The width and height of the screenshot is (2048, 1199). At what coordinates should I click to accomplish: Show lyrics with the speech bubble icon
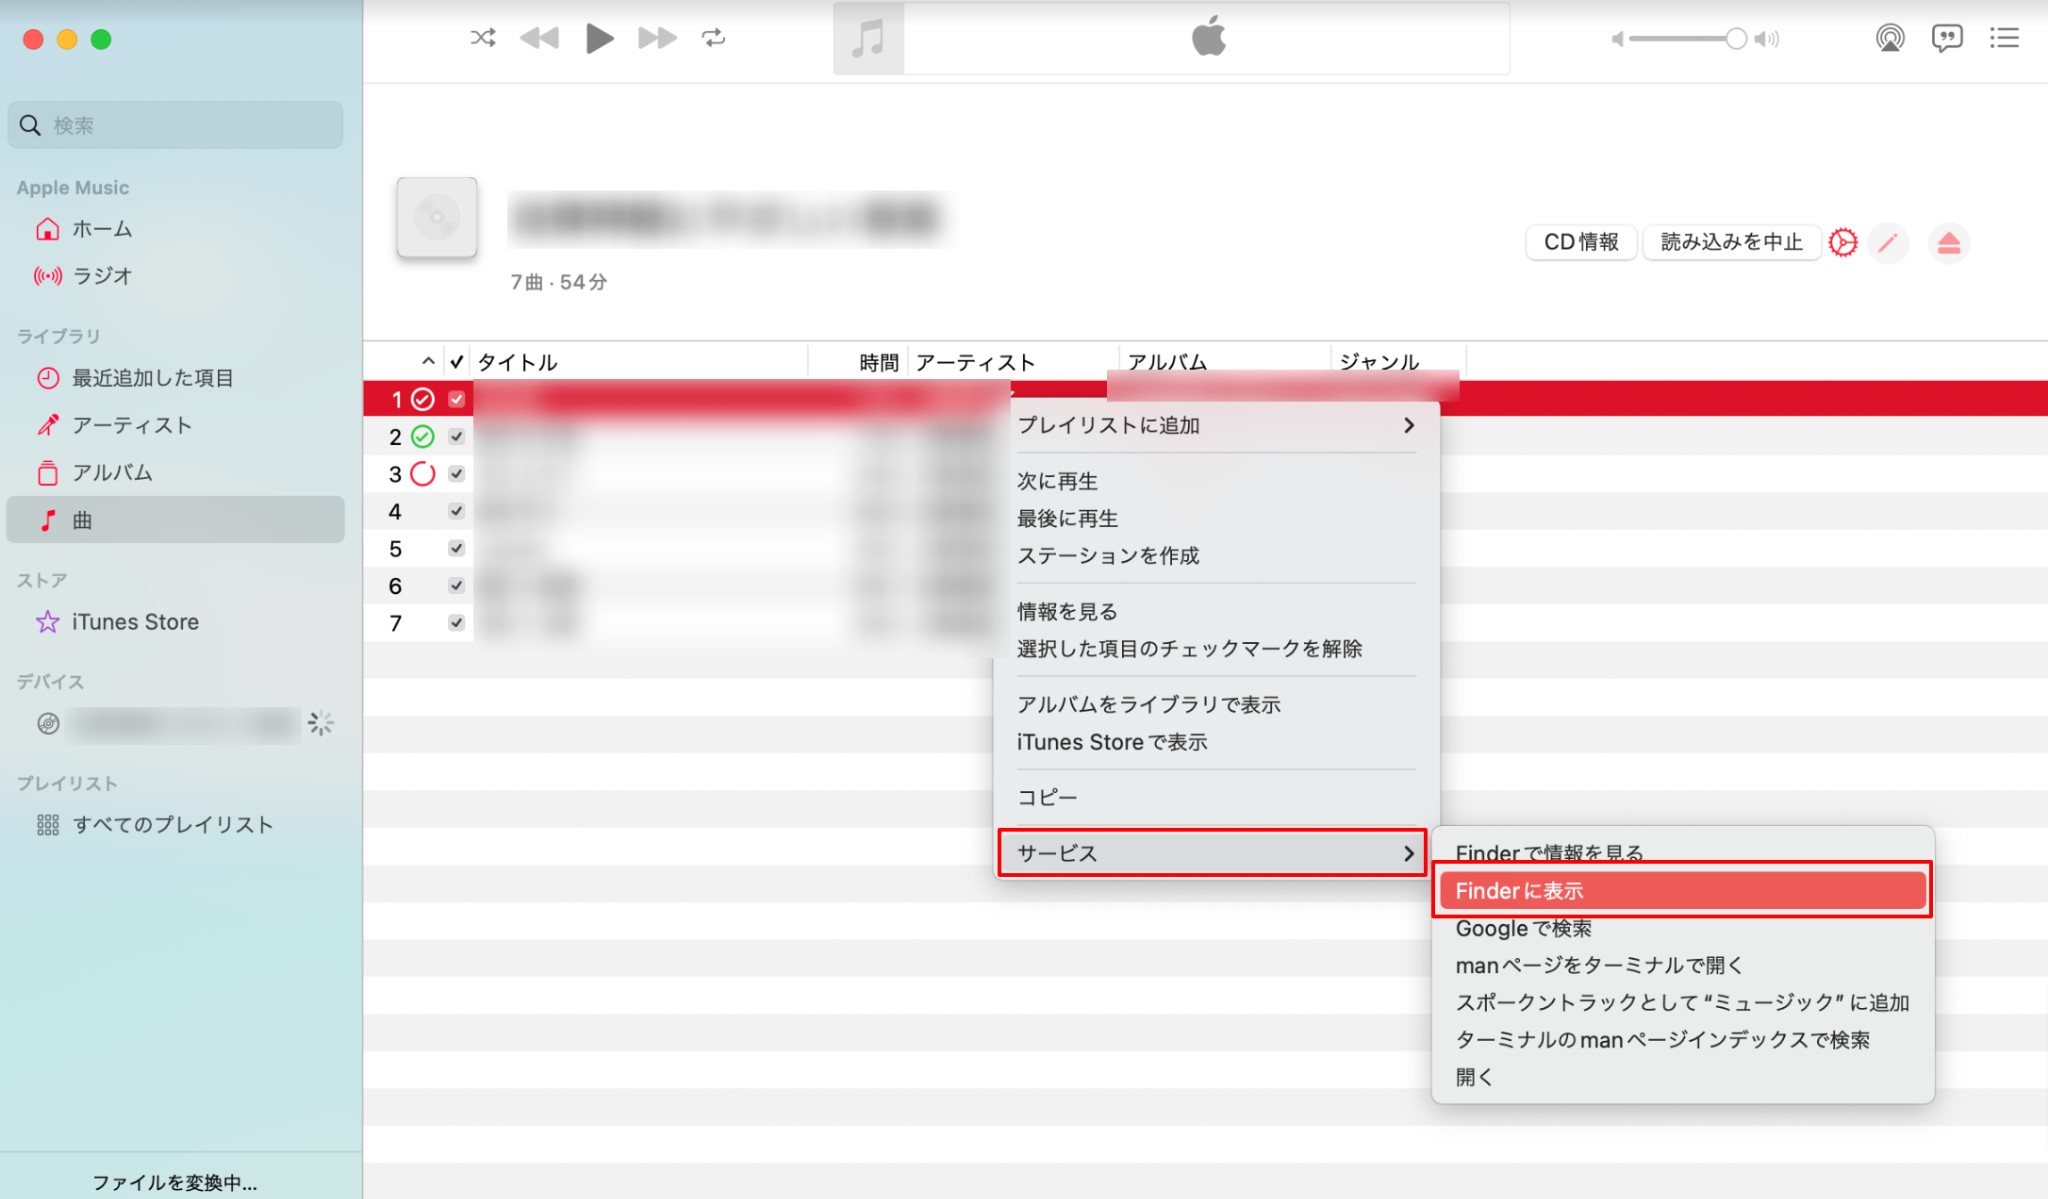pos(1947,38)
